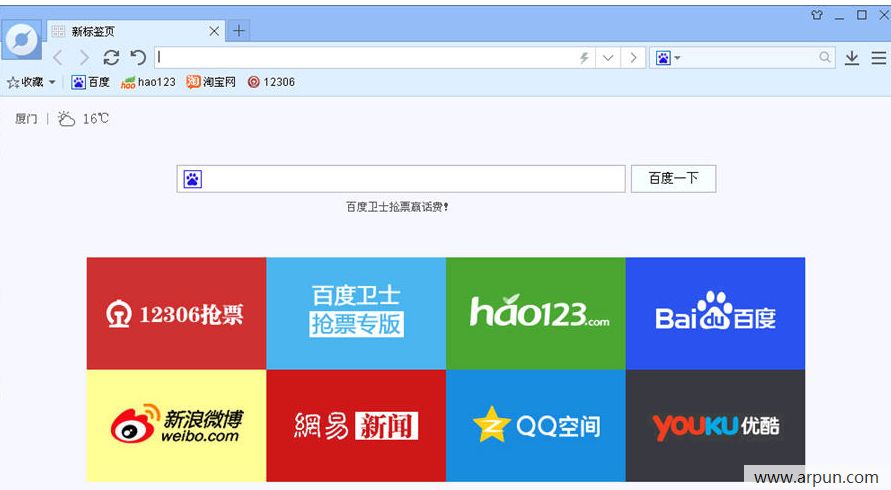This screenshot has height=490, width=891.
Task: Open the skin/theme shirt icon
Action: tap(817, 15)
